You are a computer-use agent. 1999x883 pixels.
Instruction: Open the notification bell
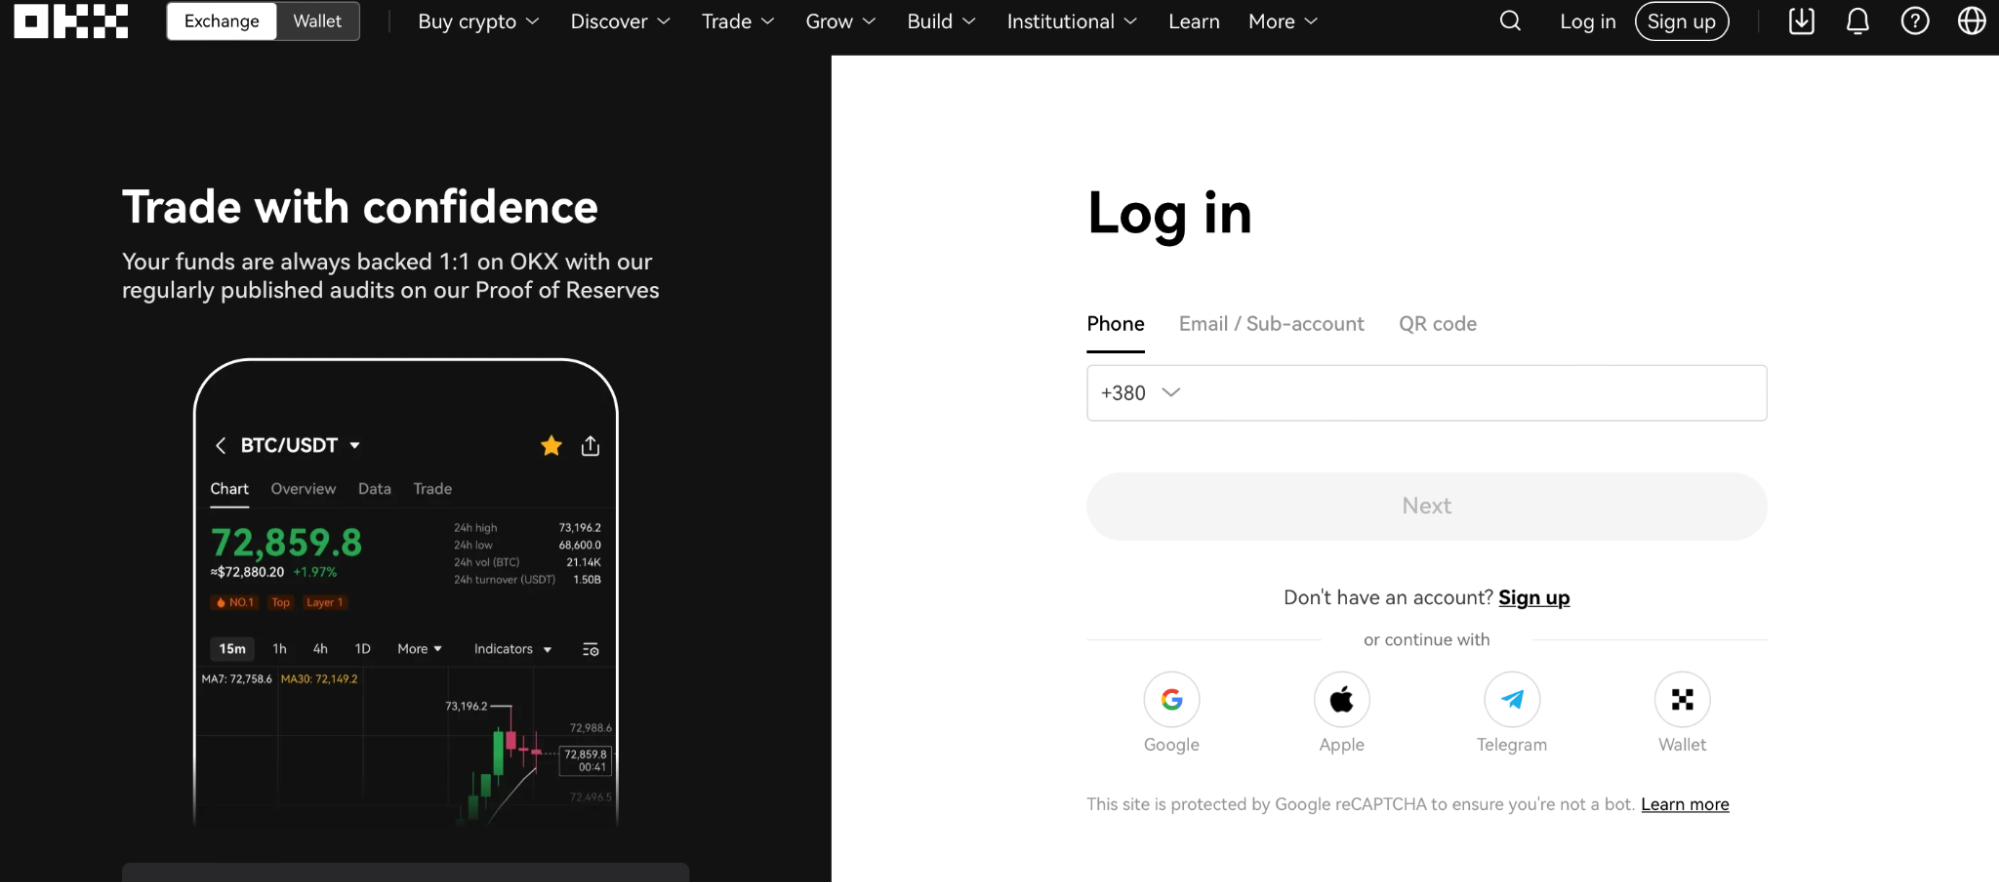coord(1857,21)
